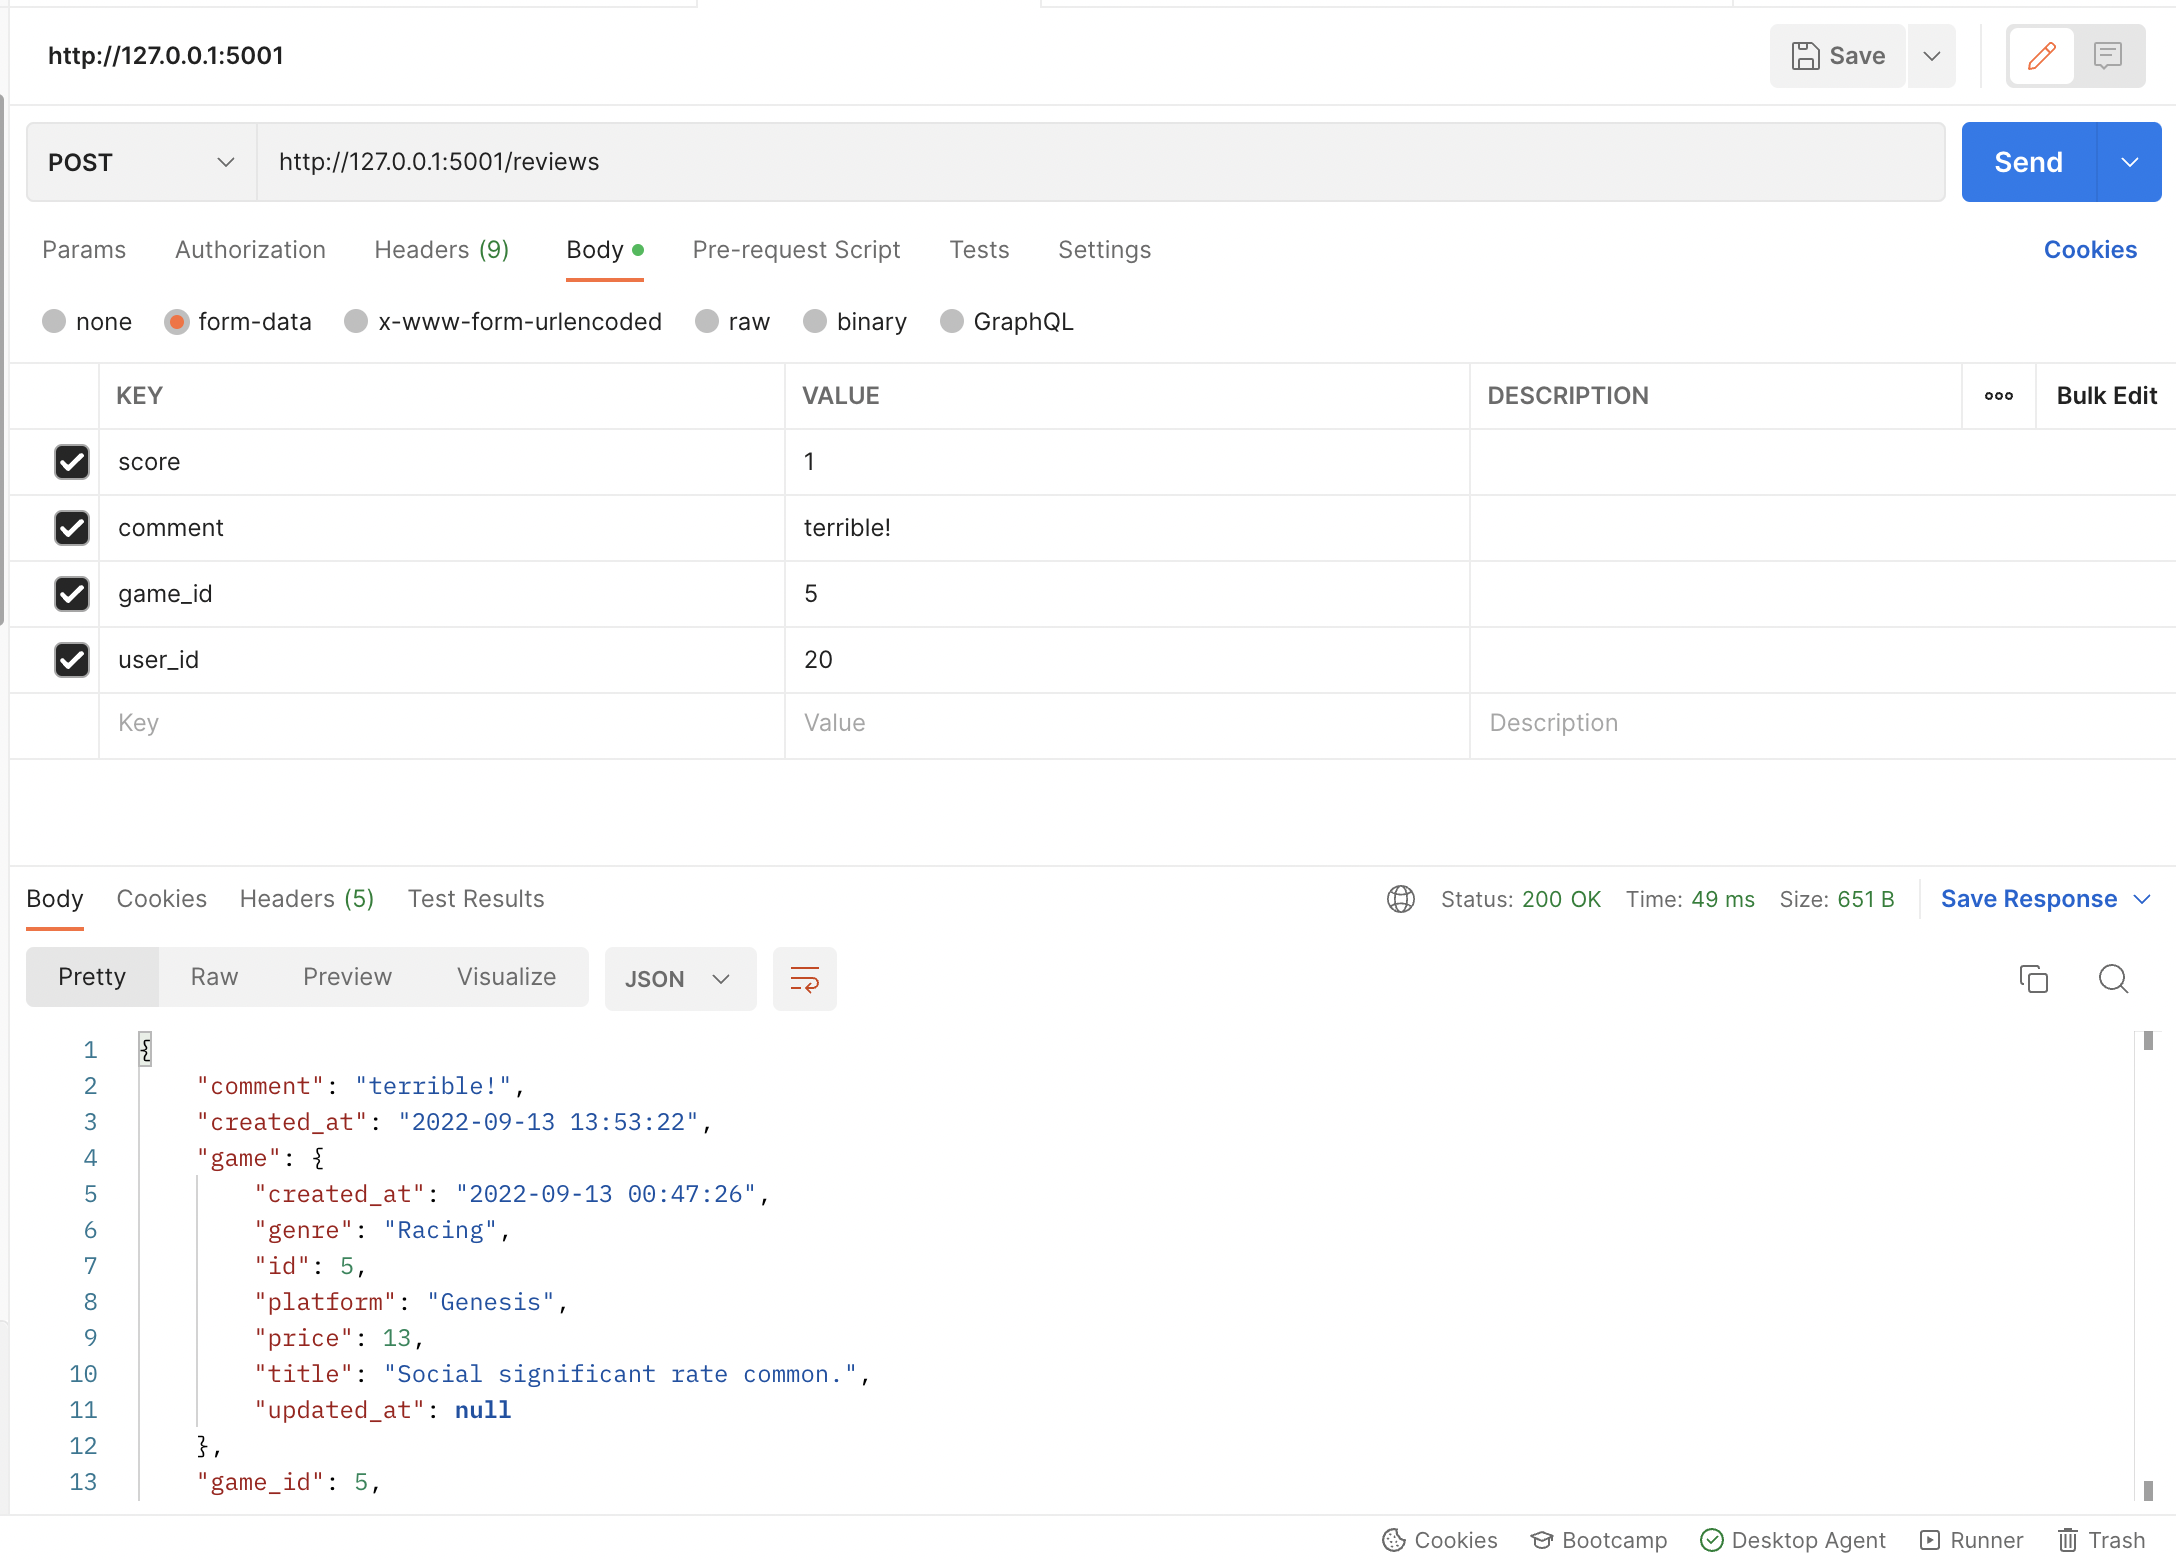Switch to the Headers (9) tab

click(441, 250)
